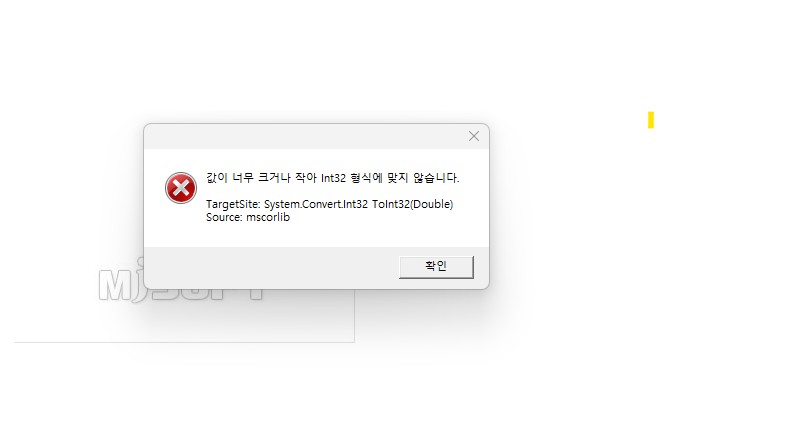
Task: Click the vertical panel border below the dialog
Action: (354, 316)
